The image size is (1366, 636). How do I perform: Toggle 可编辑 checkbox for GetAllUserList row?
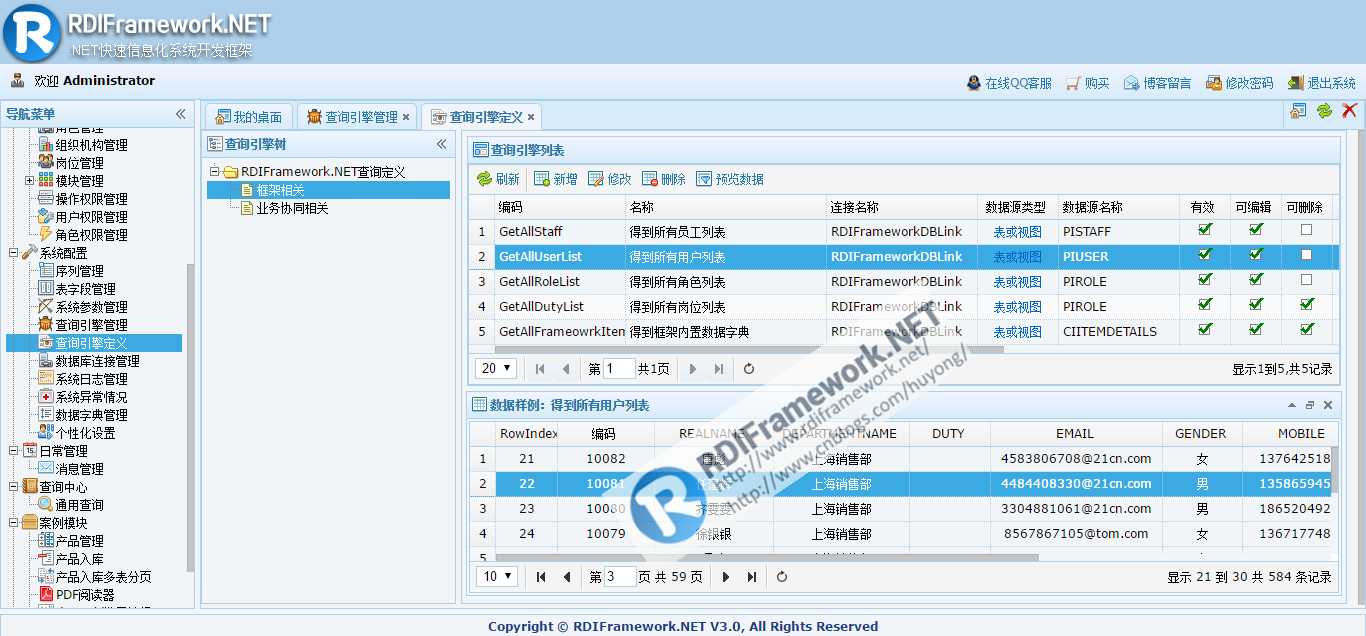1256,255
